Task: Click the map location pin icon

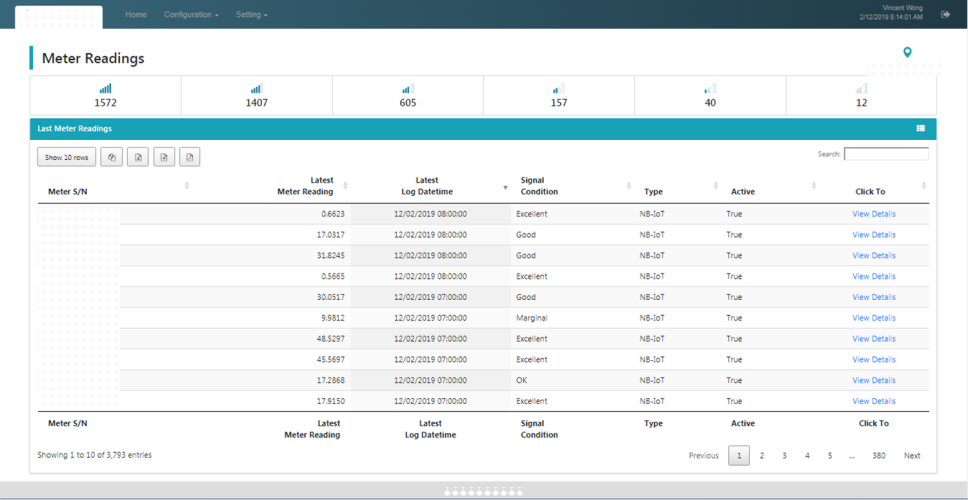Action: pos(907,52)
